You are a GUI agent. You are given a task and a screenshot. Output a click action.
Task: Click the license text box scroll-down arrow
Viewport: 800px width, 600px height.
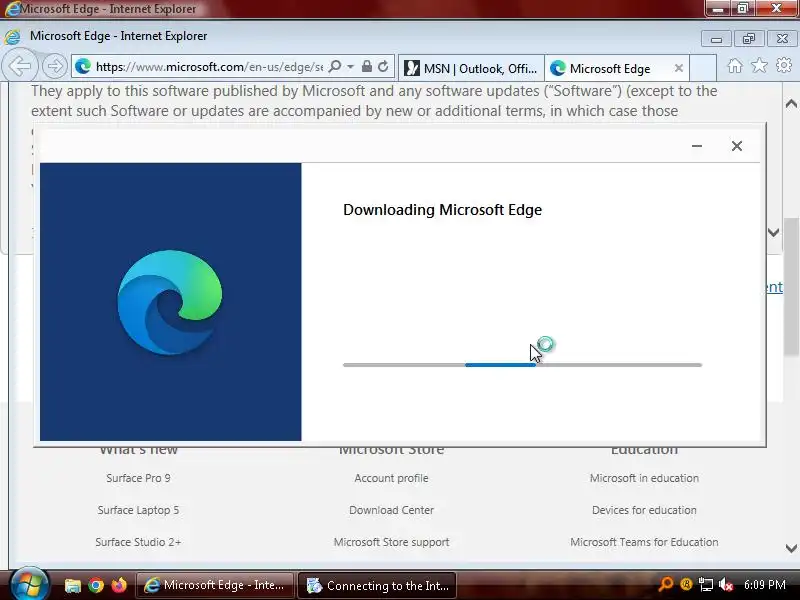[x=773, y=233]
